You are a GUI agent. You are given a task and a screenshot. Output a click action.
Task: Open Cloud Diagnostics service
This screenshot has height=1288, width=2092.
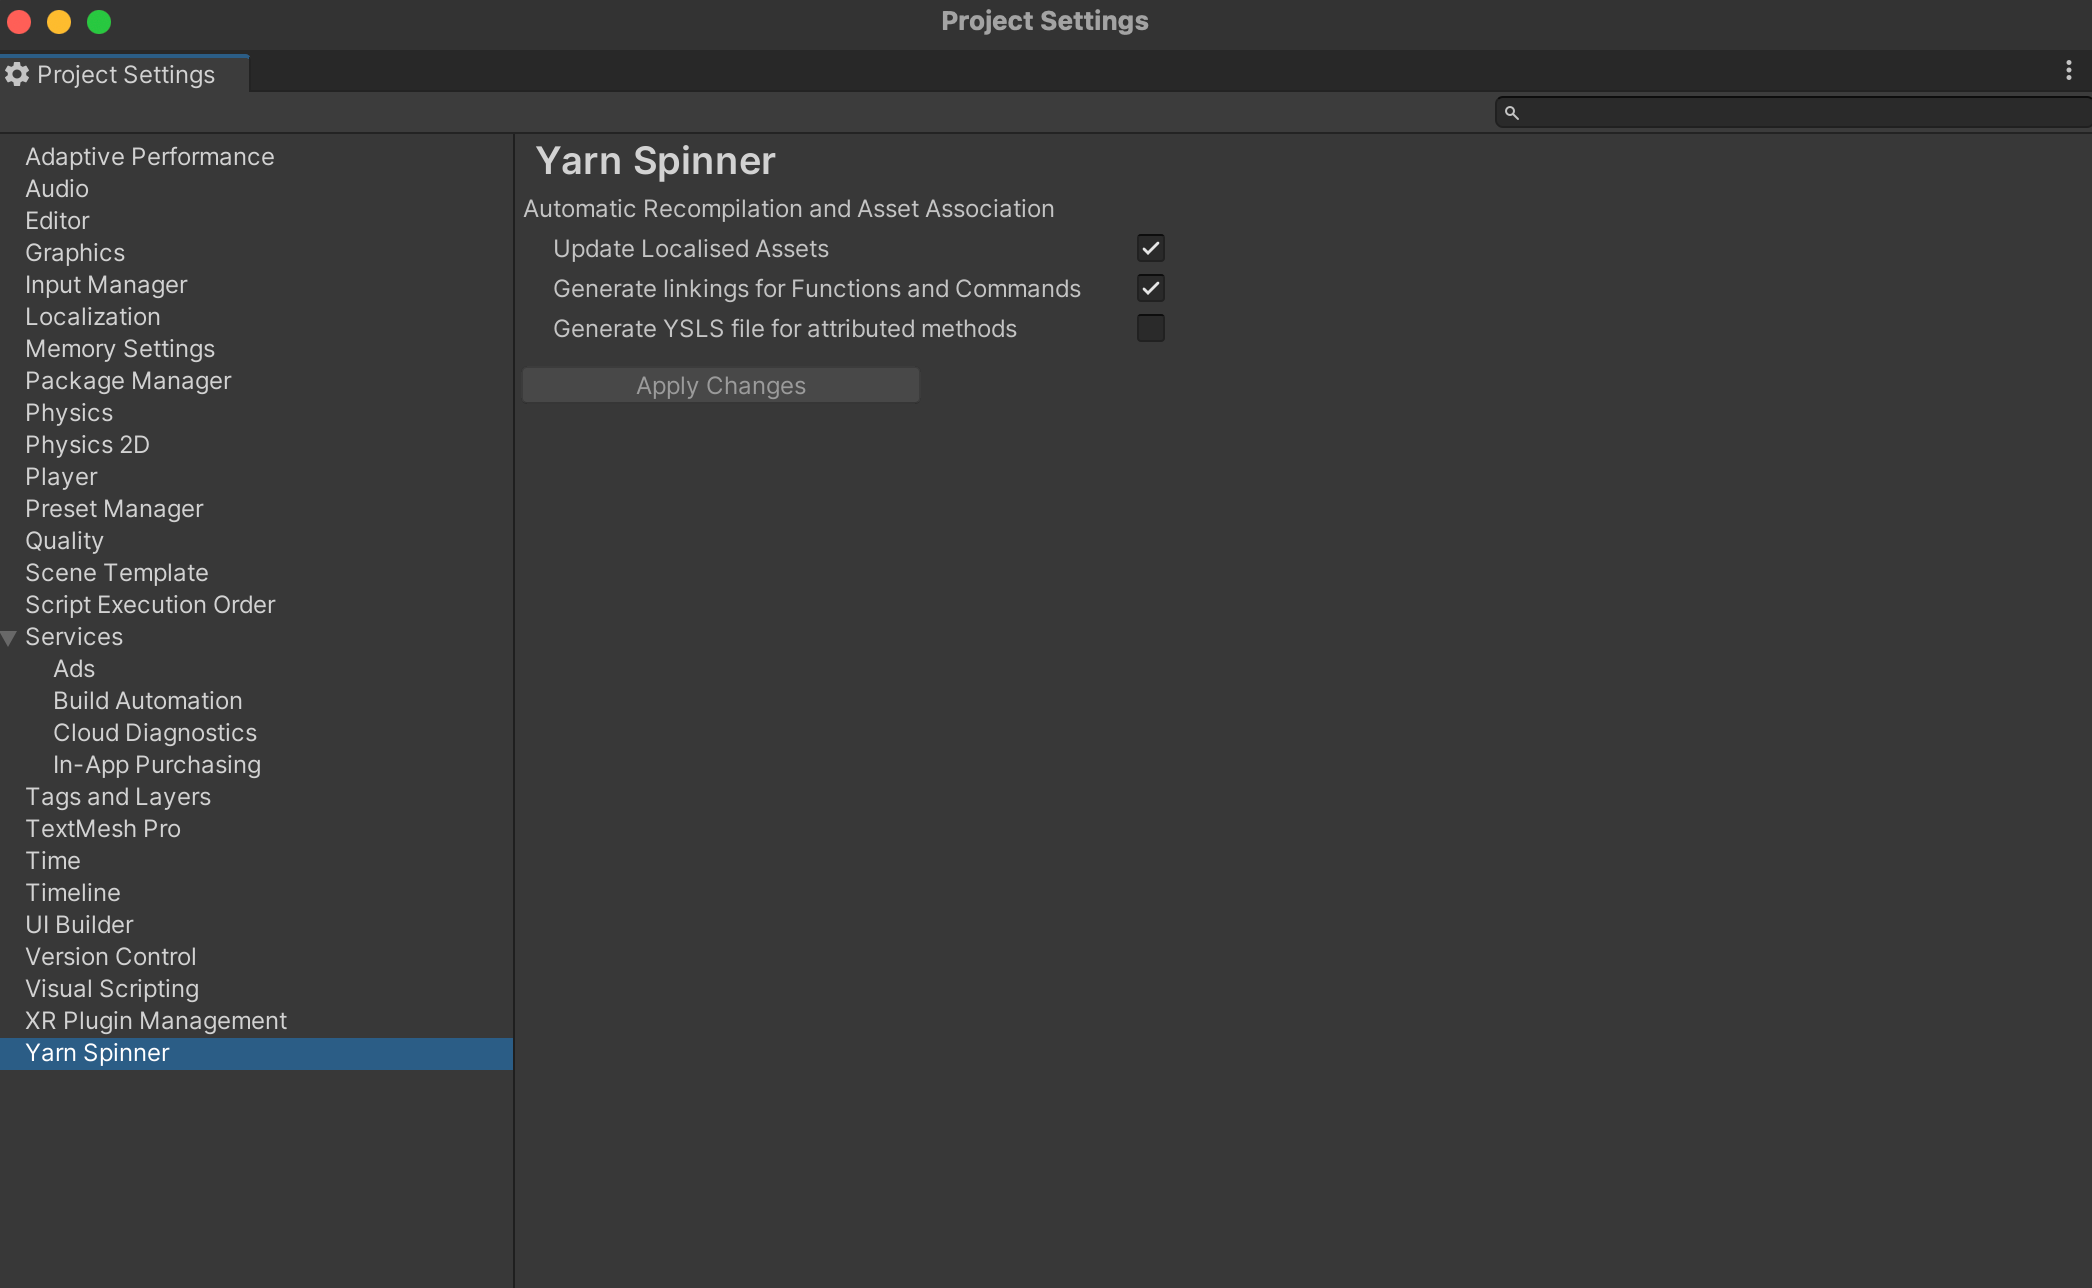(x=155, y=732)
